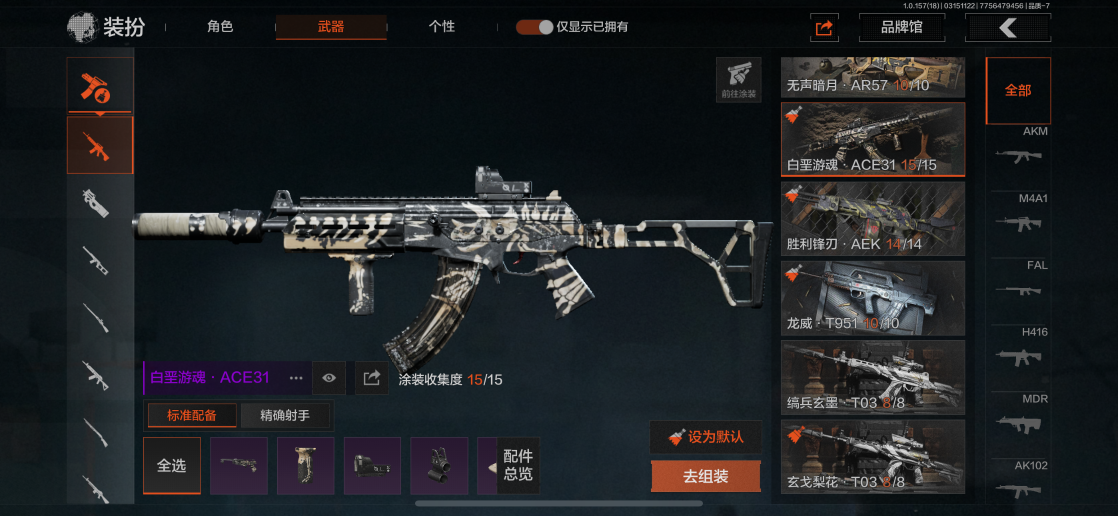Screen dimensions: 1118x516
Task: Select the submachine gun category icon
Action: (x=96, y=203)
